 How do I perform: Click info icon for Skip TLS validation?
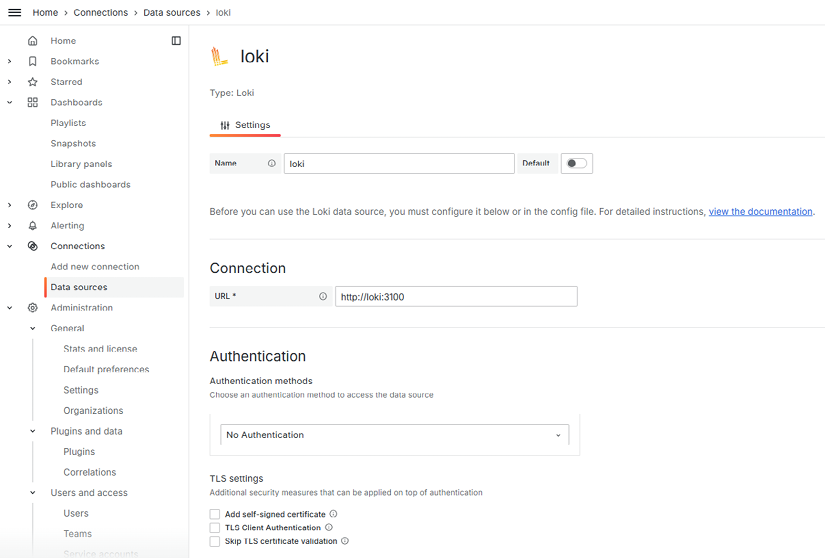[x=345, y=541]
